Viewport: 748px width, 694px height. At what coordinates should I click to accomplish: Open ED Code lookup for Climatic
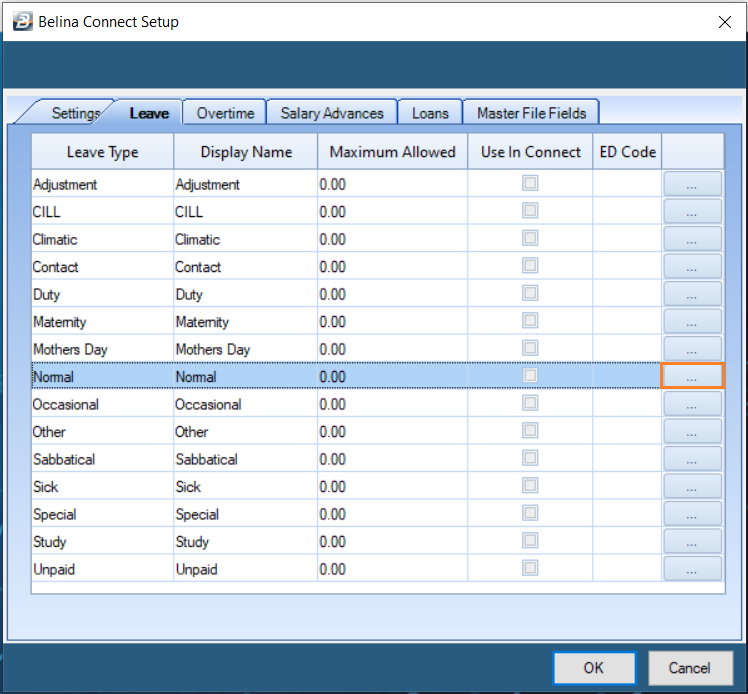(x=692, y=239)
